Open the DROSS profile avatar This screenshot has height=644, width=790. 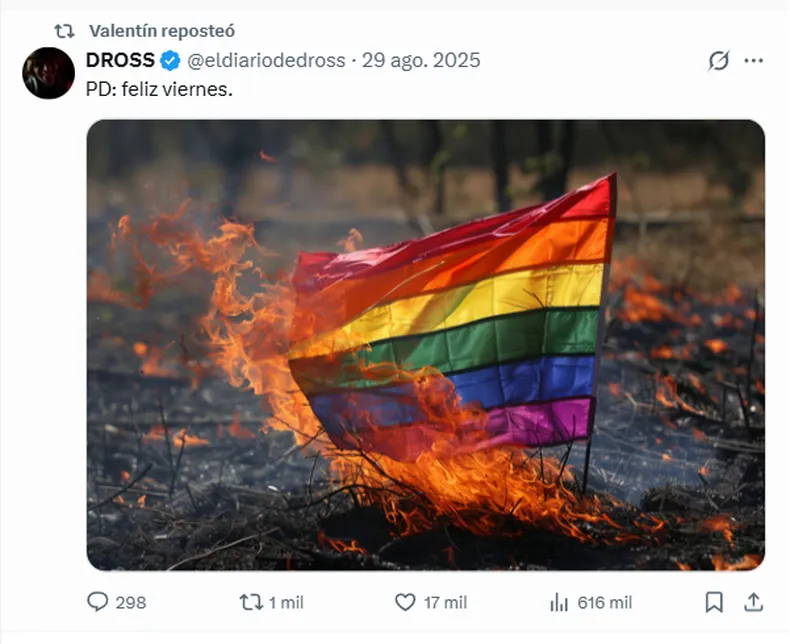click(x=48, y=73)
